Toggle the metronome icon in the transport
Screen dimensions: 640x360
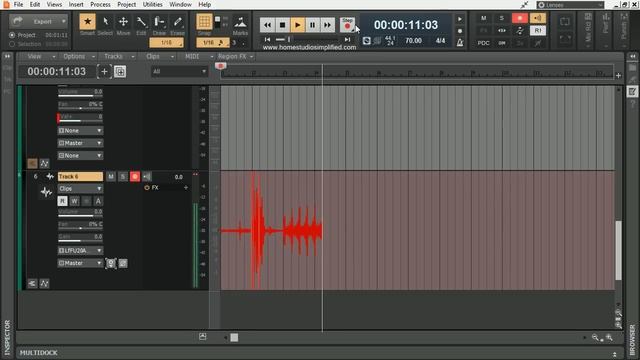pos(460,42)
